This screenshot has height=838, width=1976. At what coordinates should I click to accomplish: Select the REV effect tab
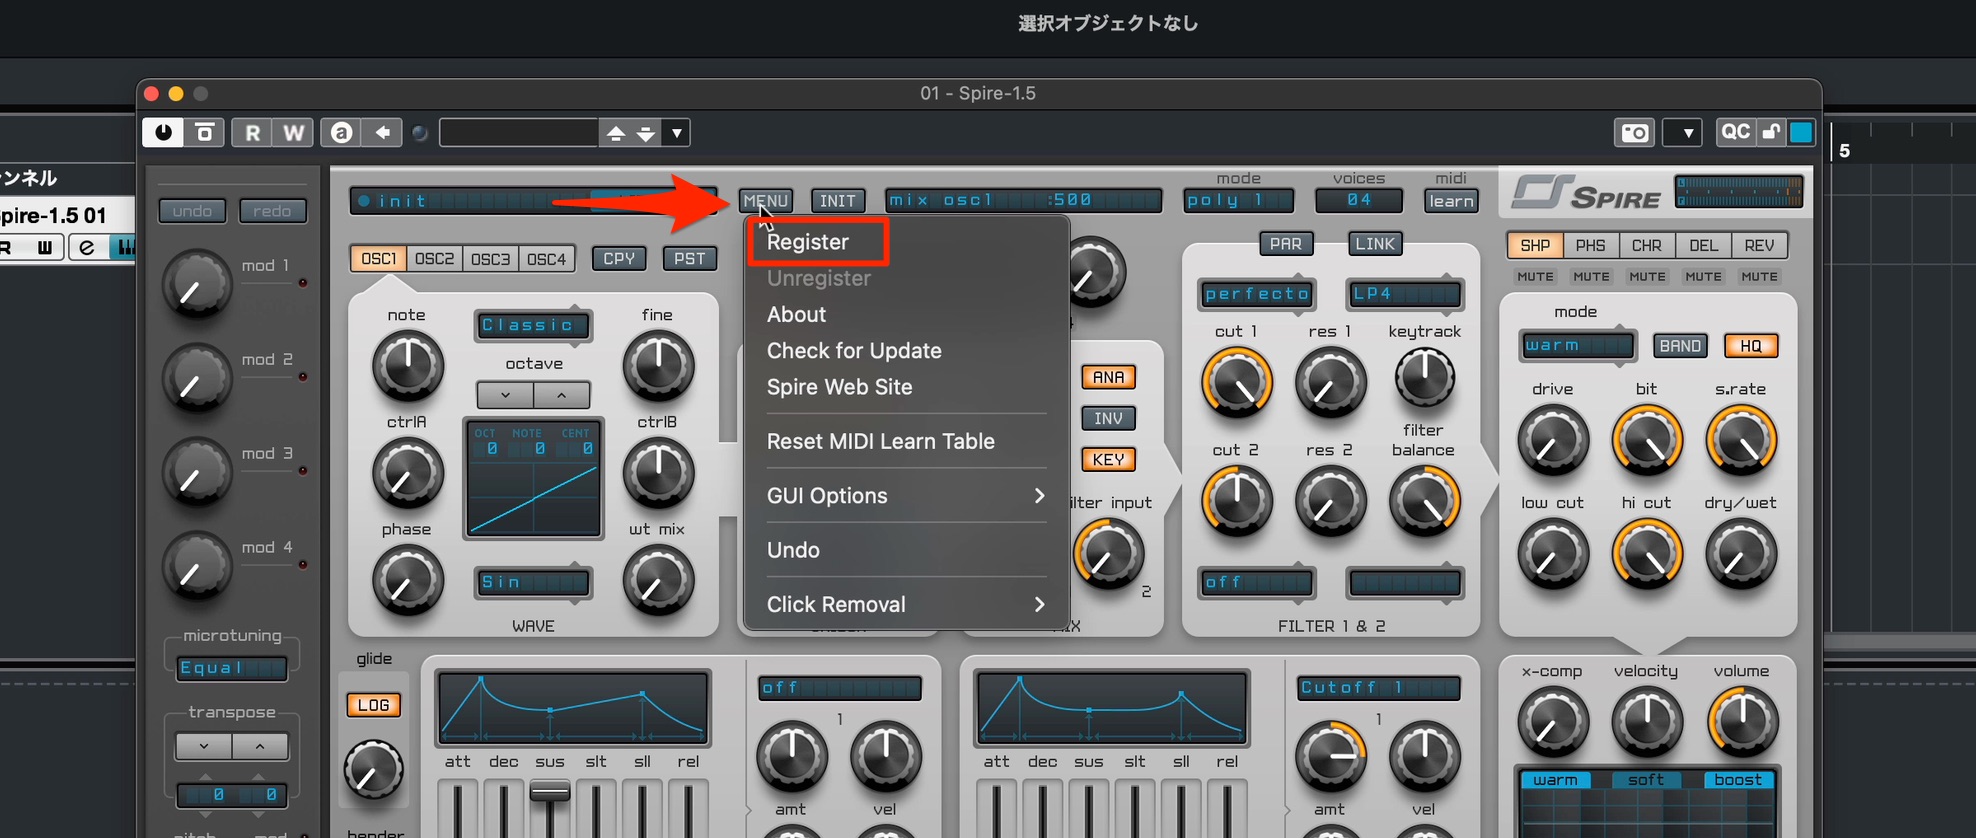(x=1759, y=245)
